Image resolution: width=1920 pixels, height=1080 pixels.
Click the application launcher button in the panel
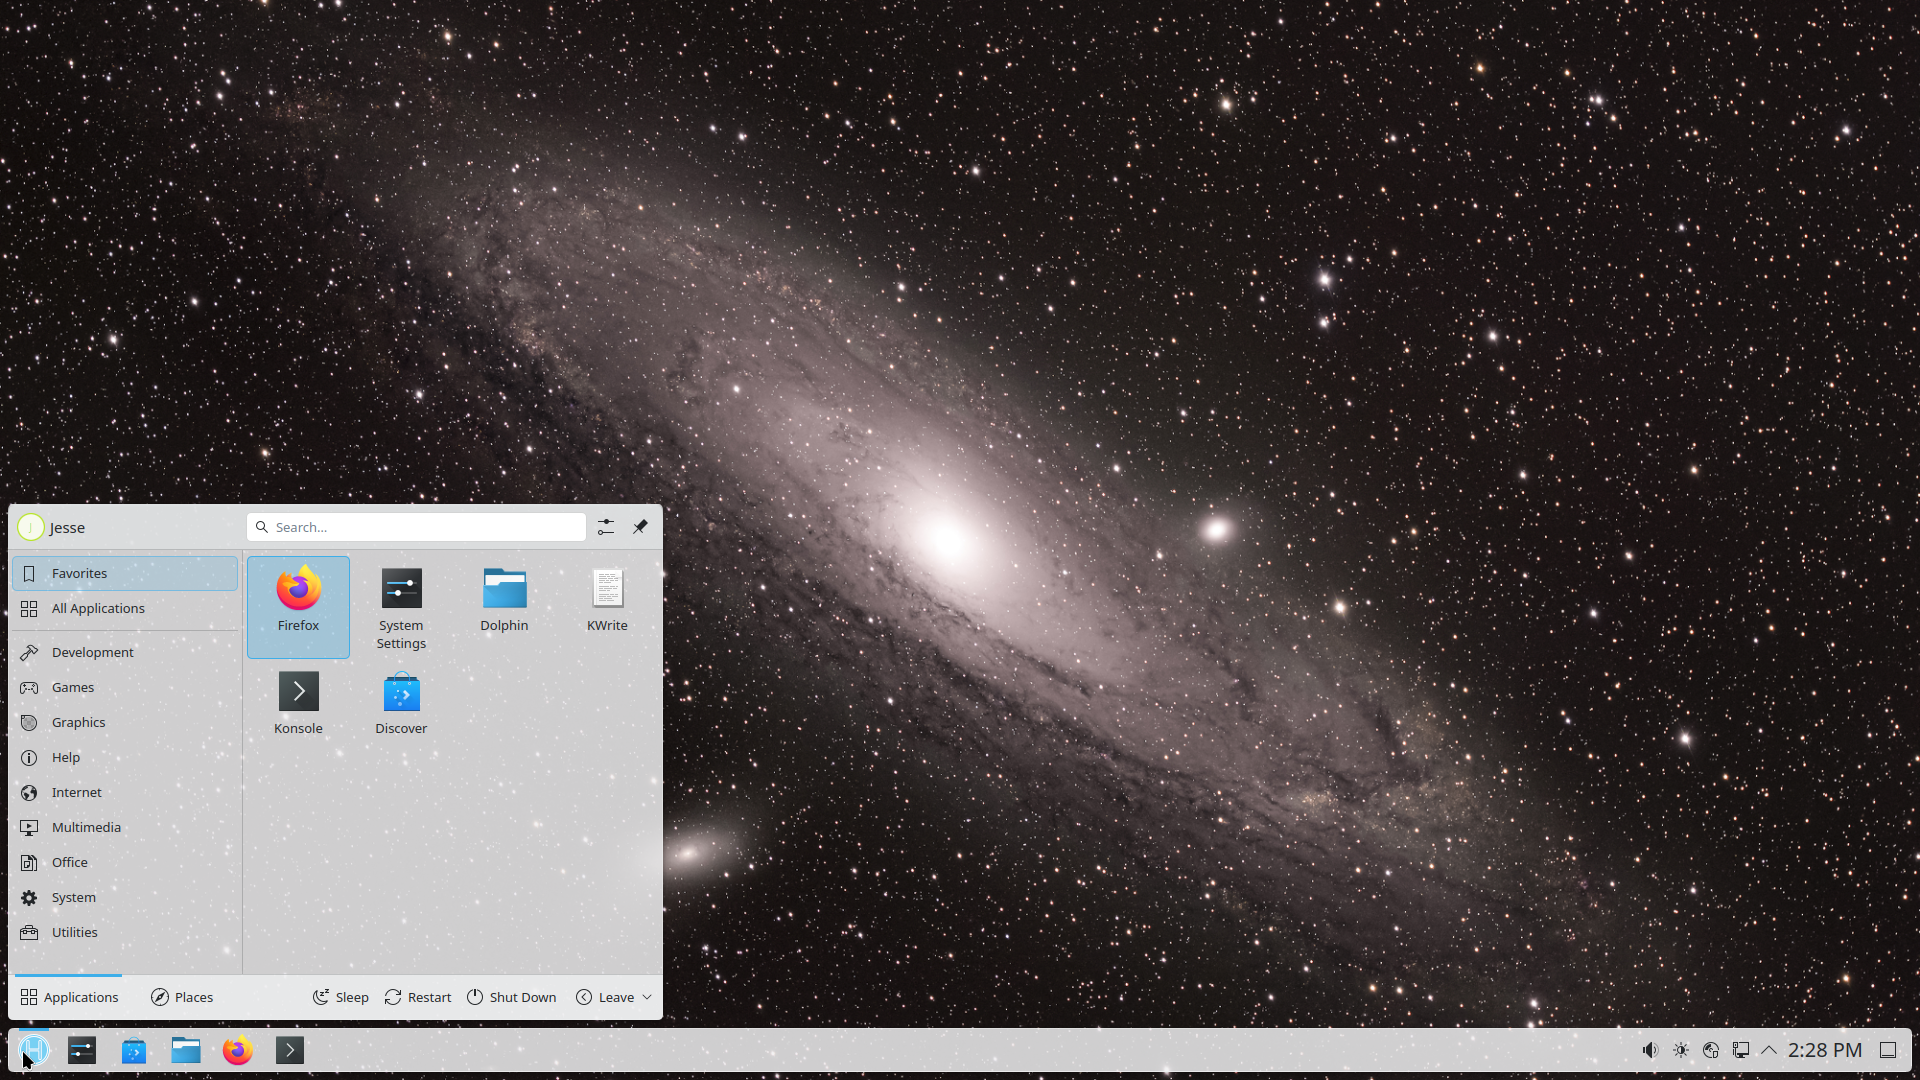point(34,1050)
